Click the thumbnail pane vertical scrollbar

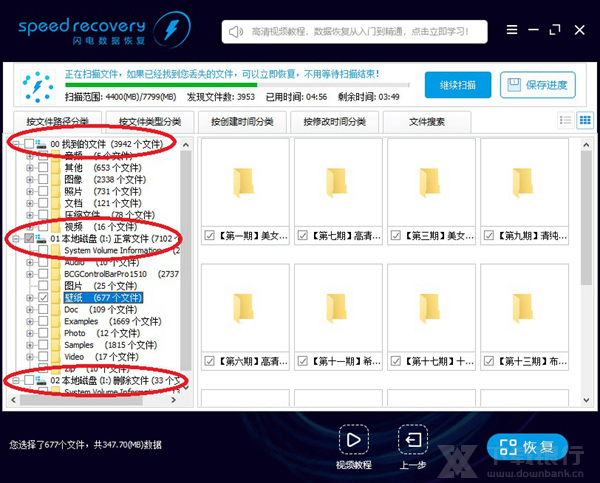click(586, 217)
